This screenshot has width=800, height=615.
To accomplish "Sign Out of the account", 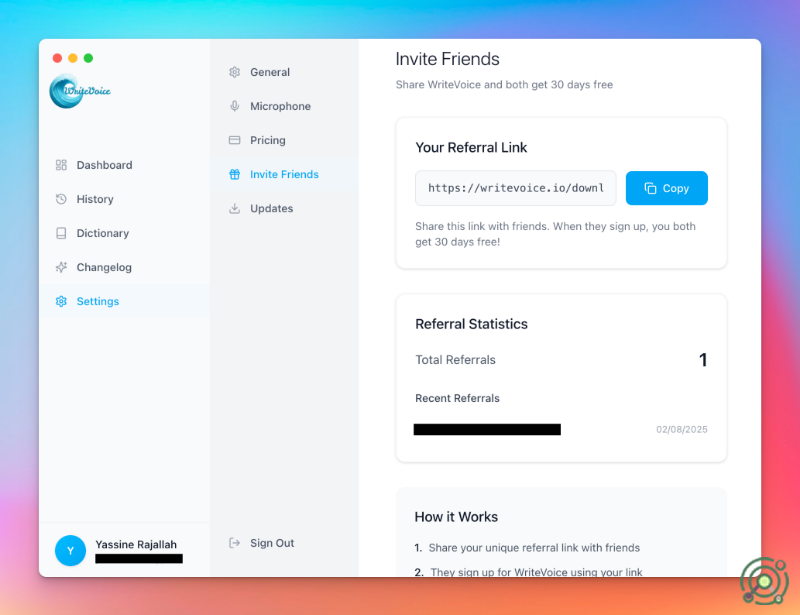I will pos(272,543).
